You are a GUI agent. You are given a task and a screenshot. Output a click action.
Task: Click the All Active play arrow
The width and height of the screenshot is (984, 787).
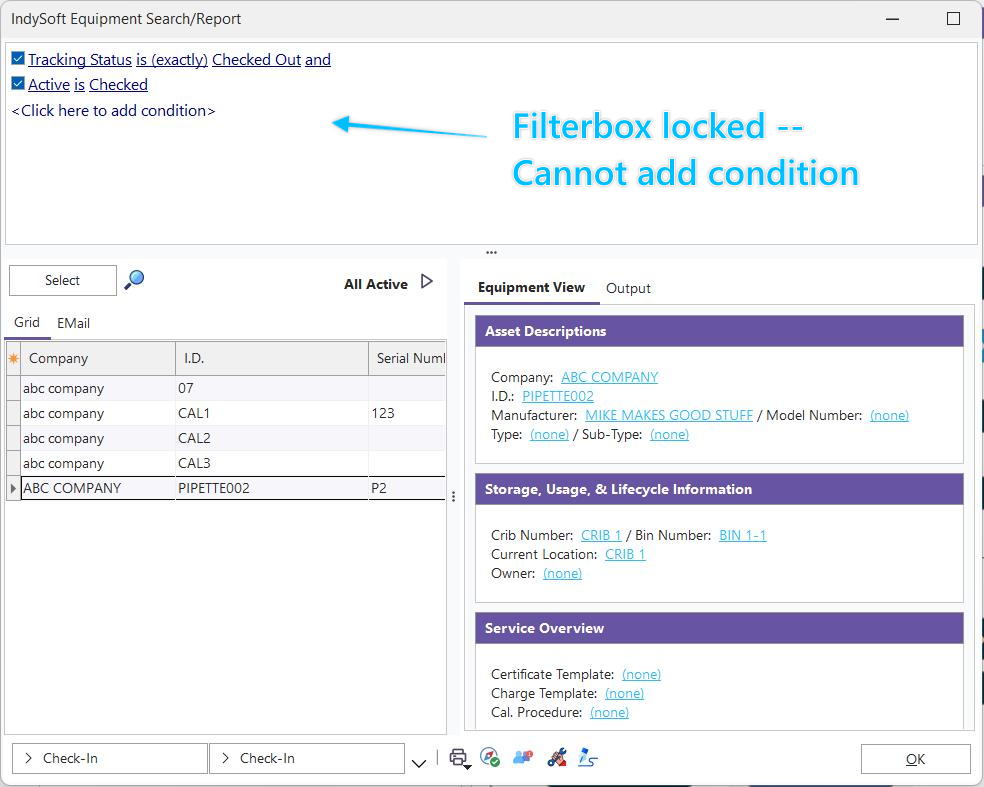[x=427, y=282]
